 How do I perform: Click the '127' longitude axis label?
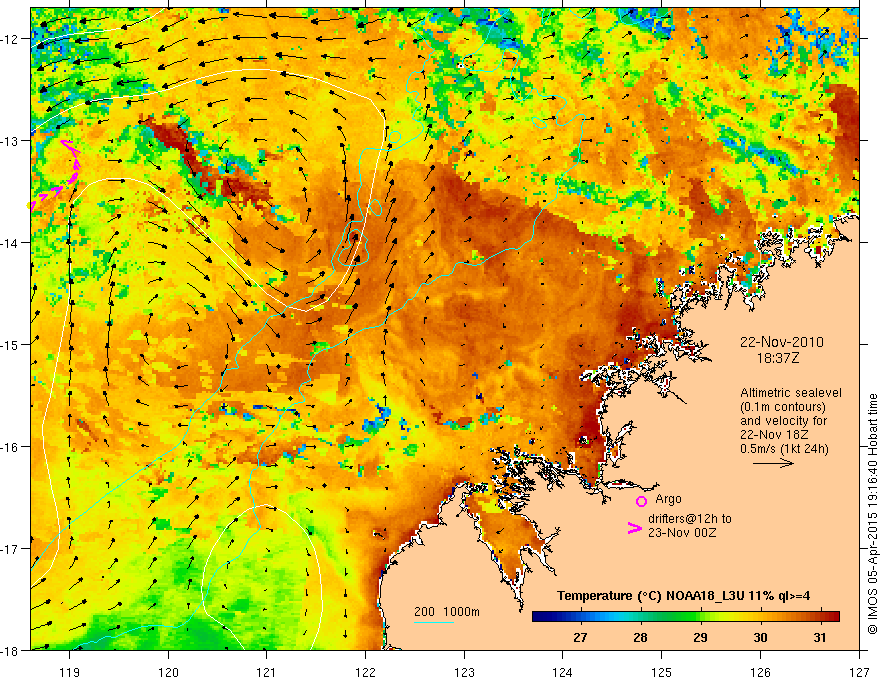[859, 672]
